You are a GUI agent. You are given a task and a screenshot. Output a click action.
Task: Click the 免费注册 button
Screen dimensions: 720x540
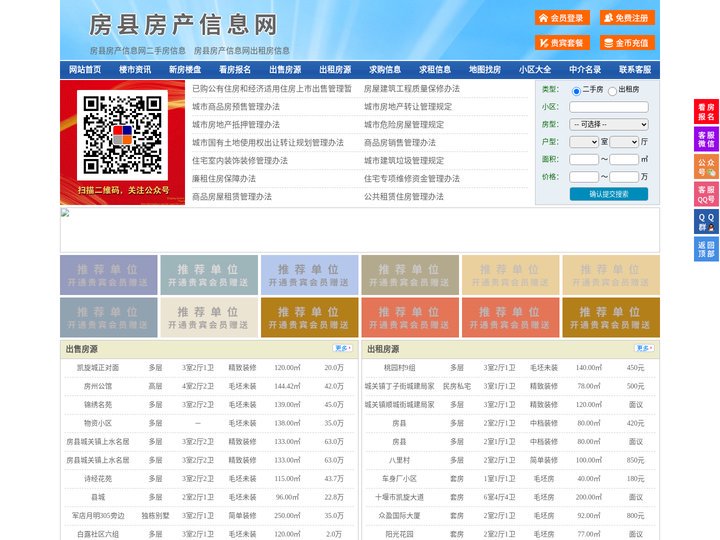(627, 18)
